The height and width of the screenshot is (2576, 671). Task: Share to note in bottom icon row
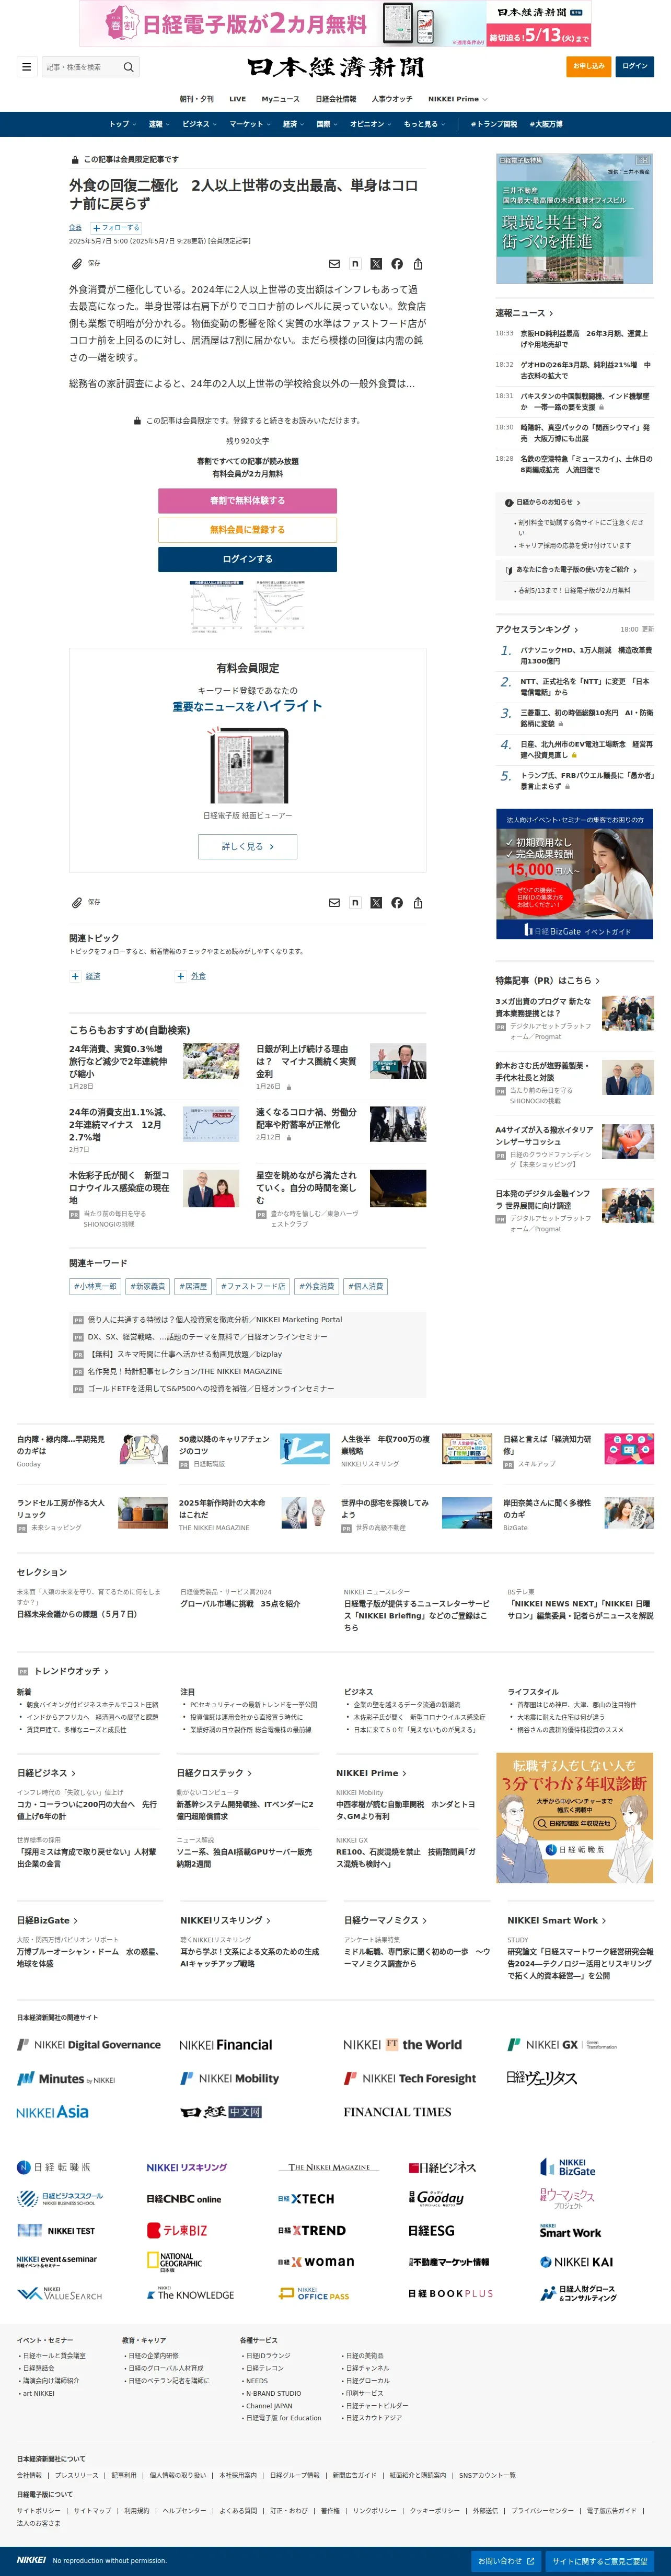[355, 902]
